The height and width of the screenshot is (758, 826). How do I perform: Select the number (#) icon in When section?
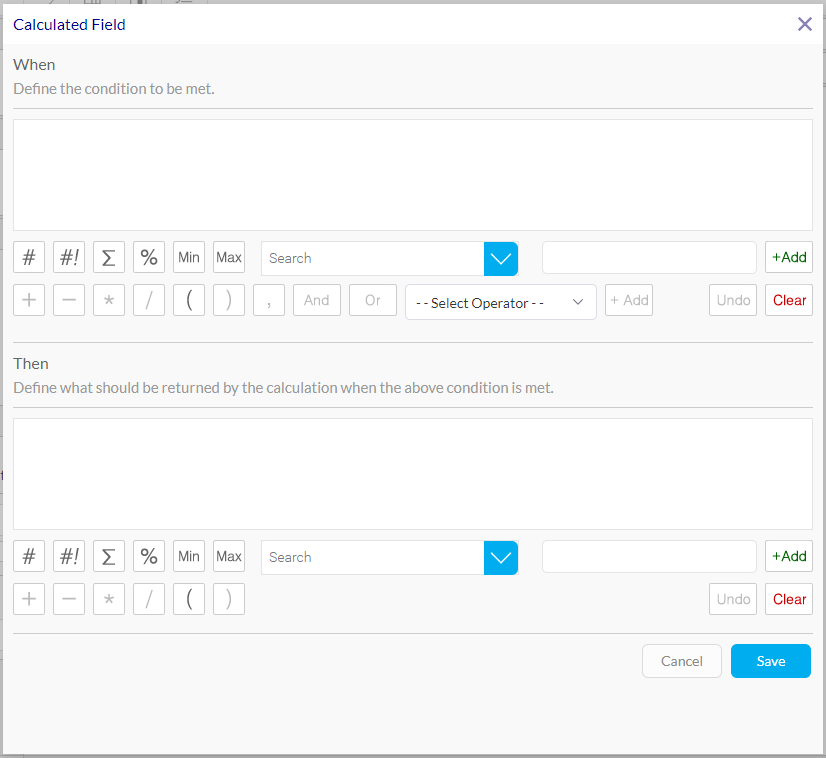pos(28,257)
